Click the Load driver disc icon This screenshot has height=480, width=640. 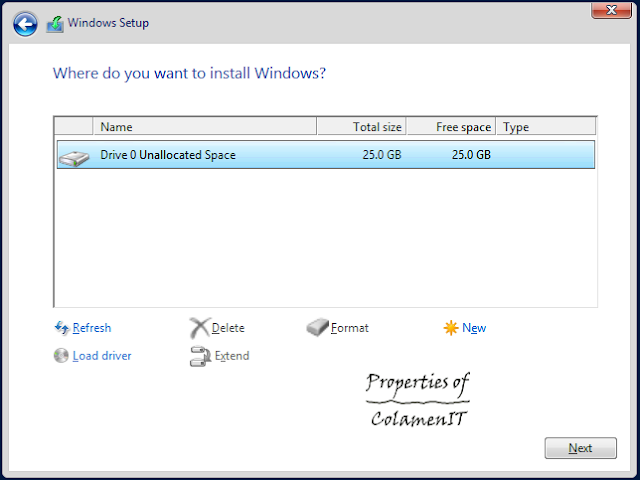[61, 356]
